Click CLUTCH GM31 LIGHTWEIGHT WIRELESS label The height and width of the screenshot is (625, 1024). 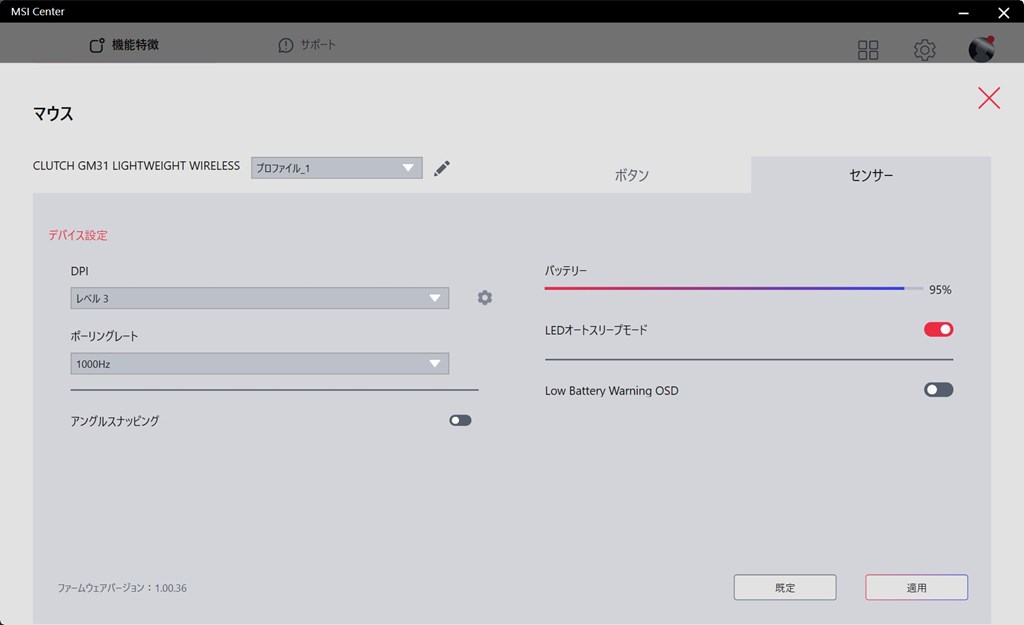coord(136,166)
